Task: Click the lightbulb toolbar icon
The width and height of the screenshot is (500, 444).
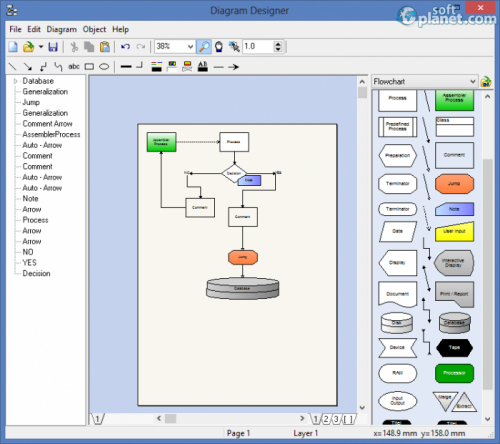Action: 219,47
